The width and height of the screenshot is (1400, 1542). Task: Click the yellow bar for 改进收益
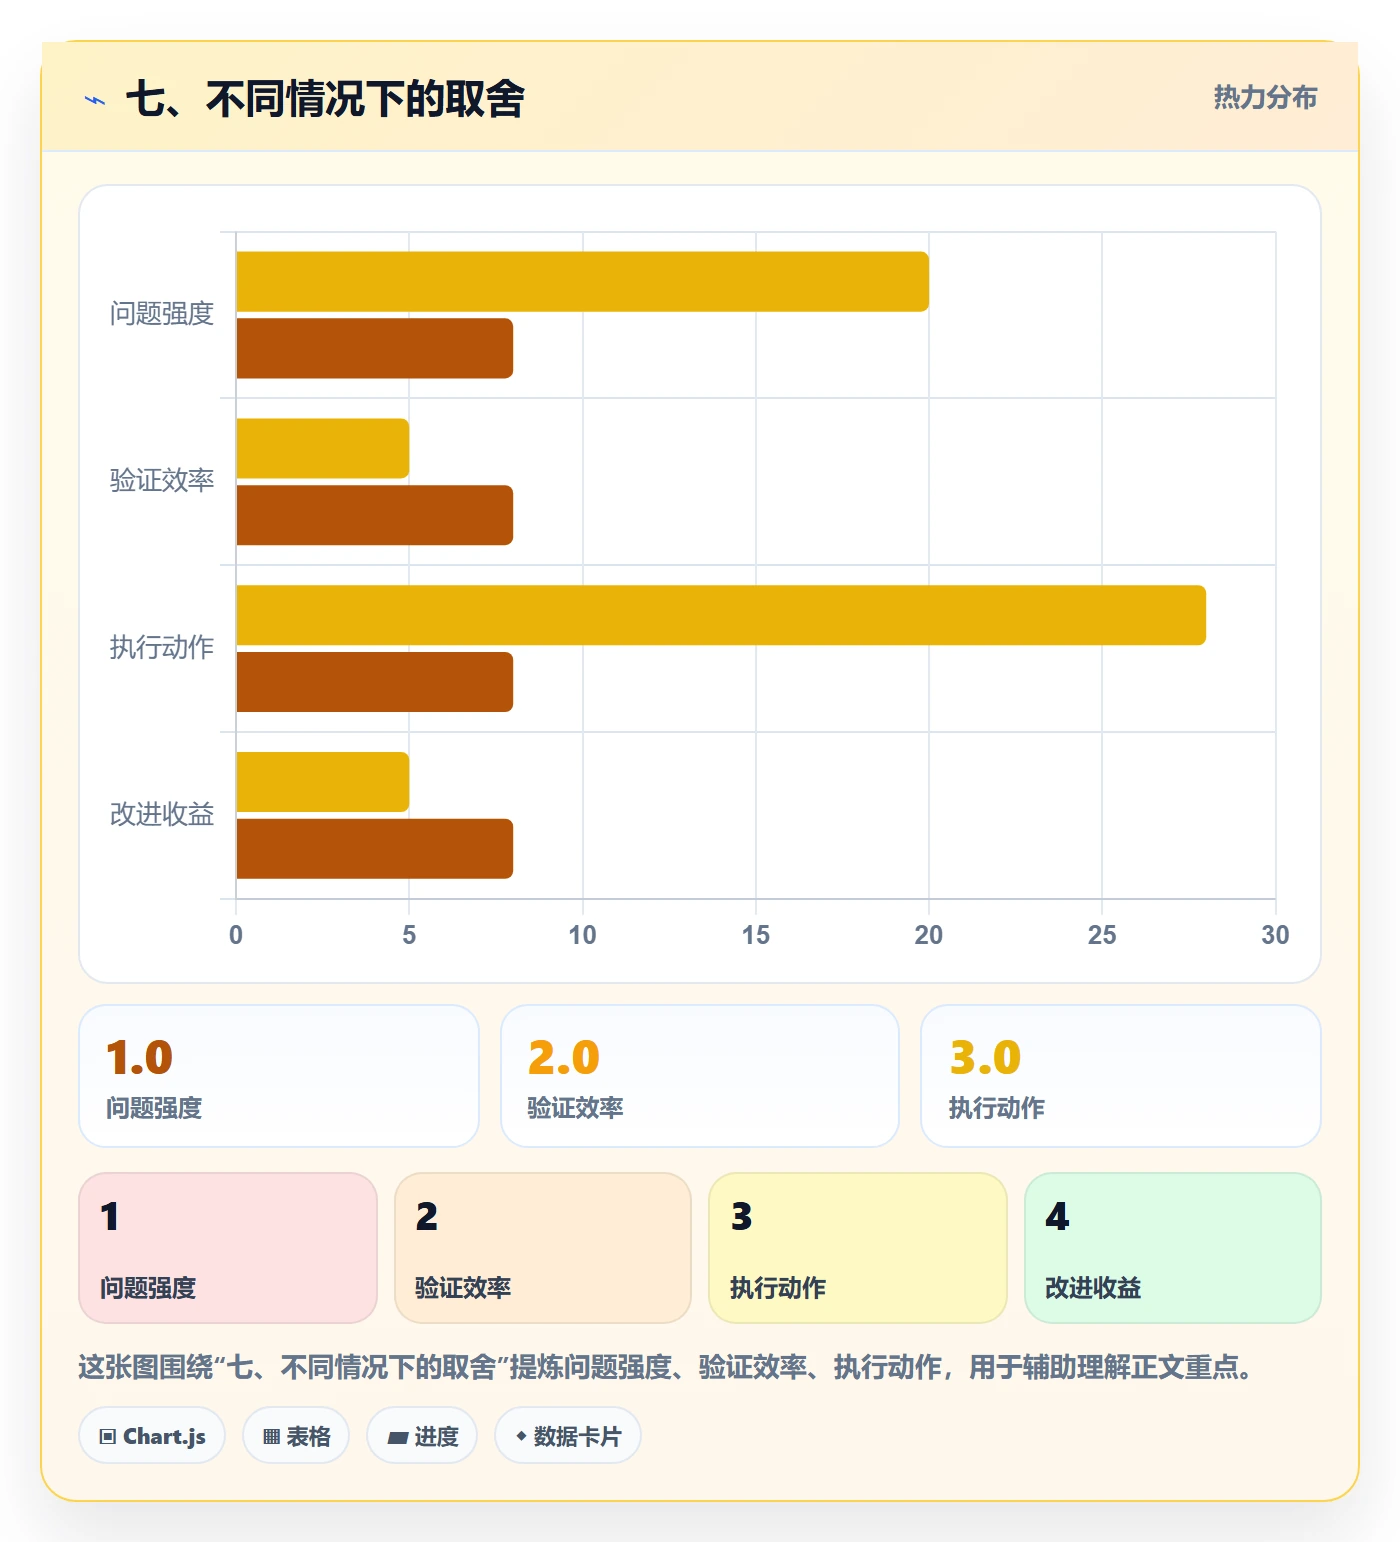click(322, 782)
